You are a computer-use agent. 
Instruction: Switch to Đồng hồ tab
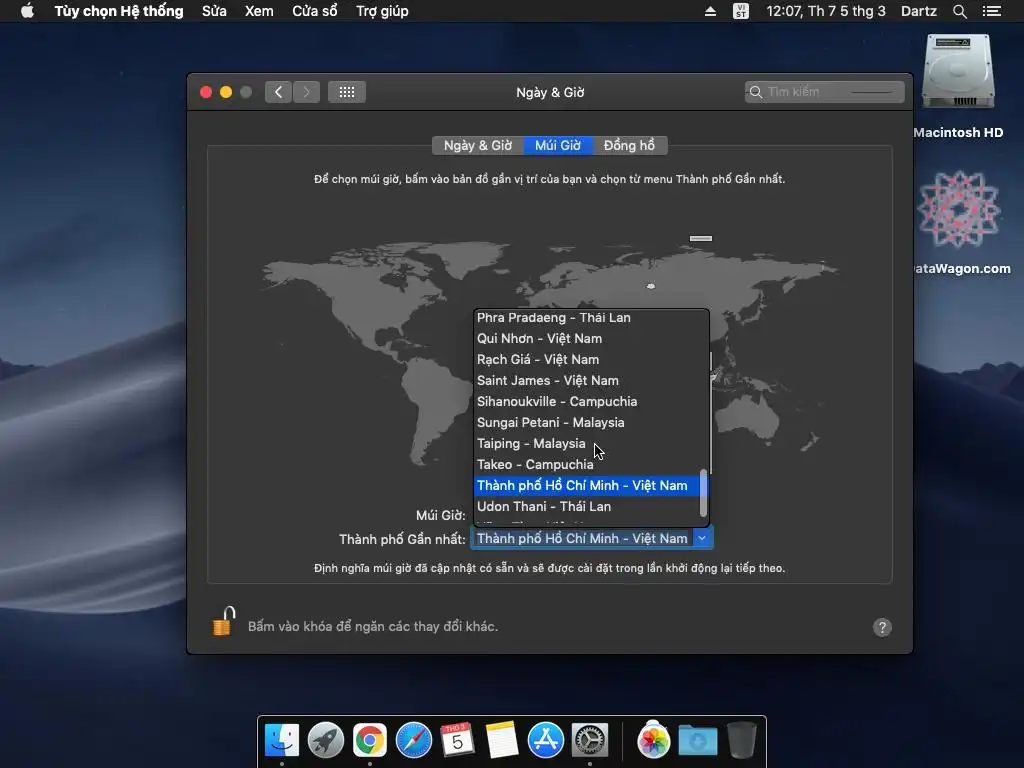pyautogui.click(x=630, y=146)
